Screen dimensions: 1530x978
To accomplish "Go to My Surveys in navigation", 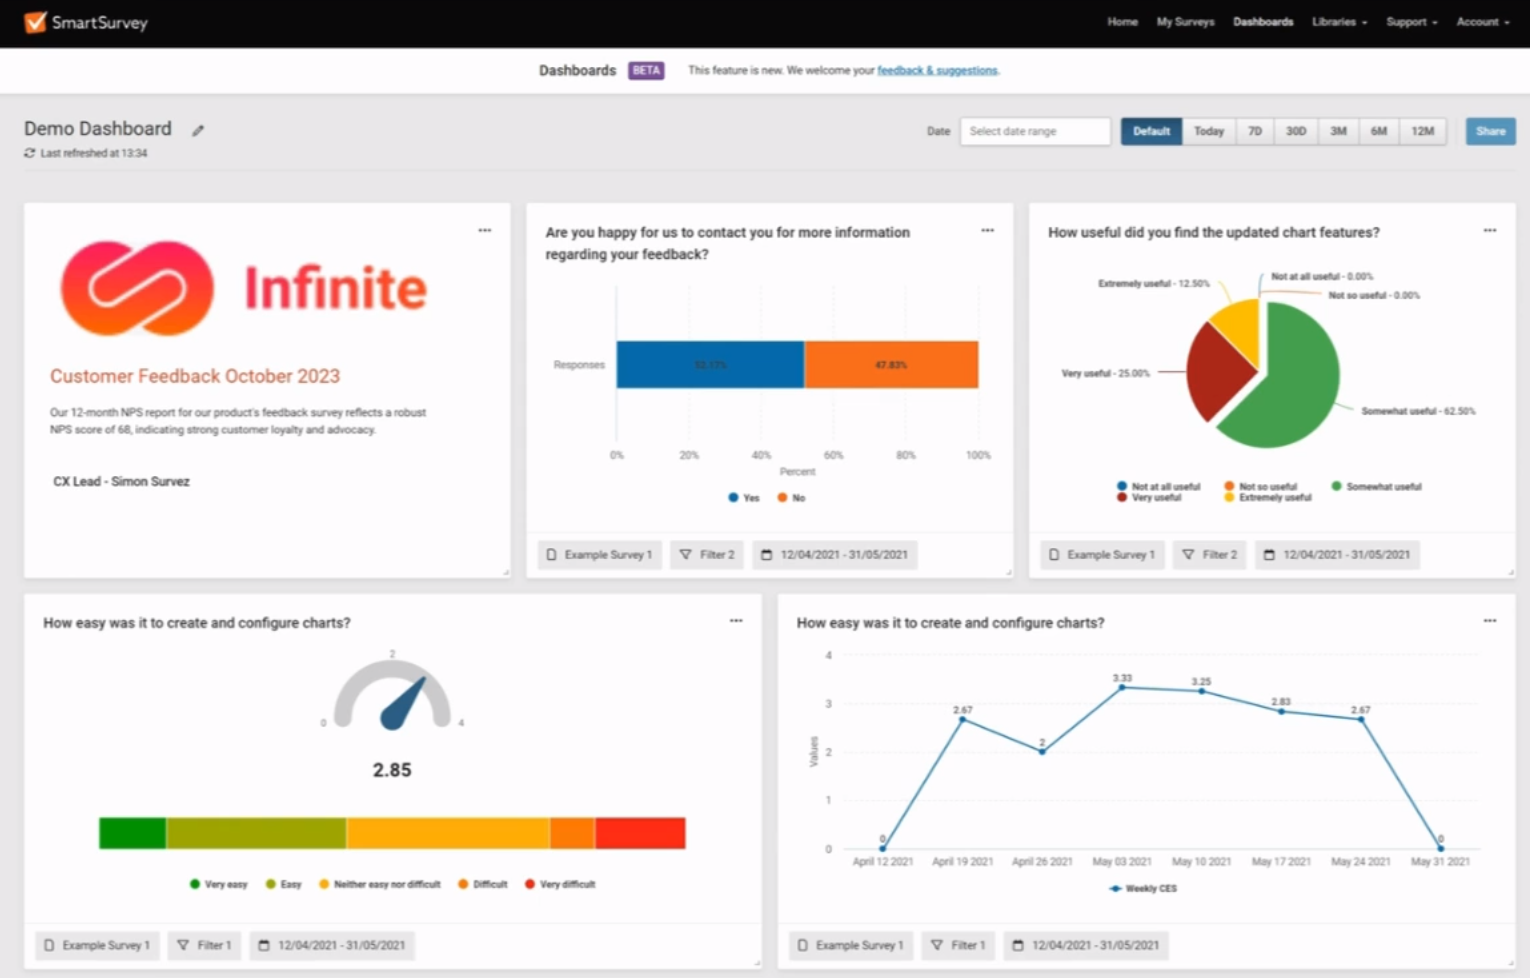I will coord(1185,22).
